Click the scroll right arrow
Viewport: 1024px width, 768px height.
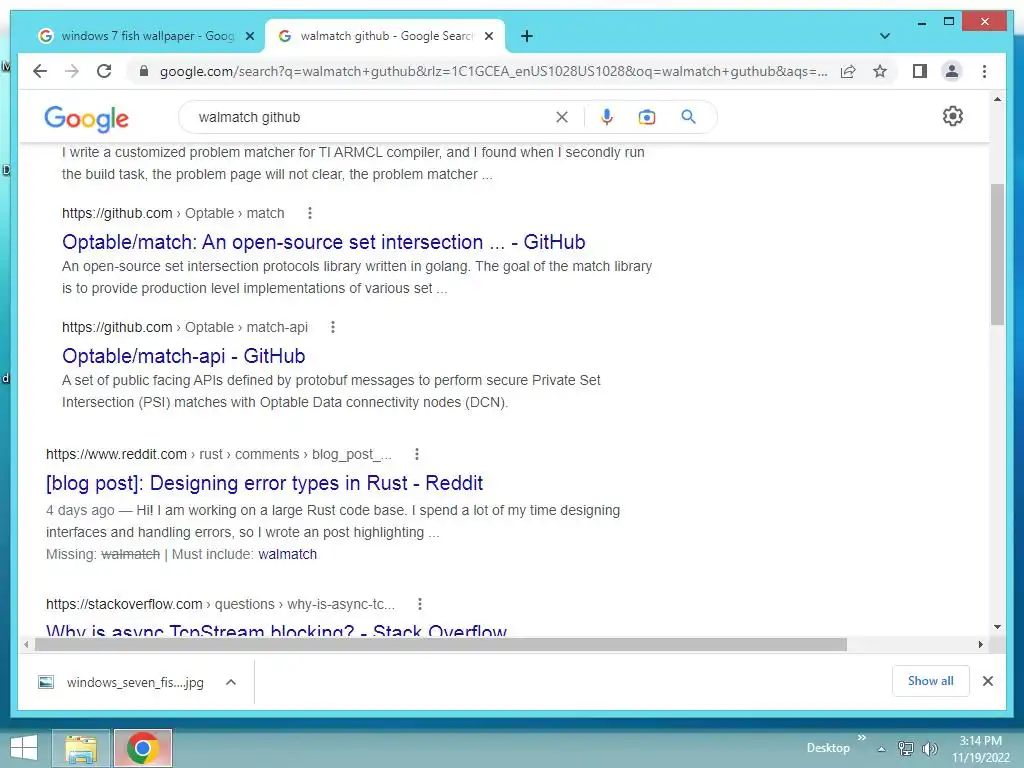(x=981, y=645)
